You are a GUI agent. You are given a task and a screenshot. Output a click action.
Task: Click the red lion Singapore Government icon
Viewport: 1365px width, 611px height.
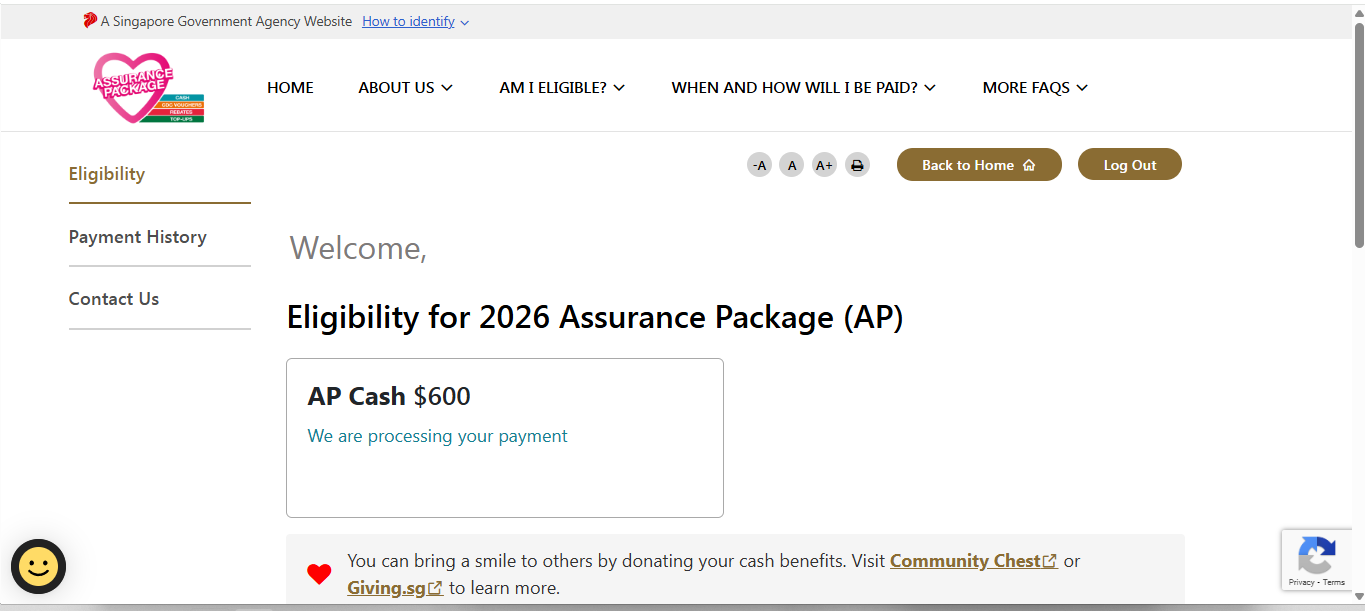pyautogui.click(x=90, y=21)
